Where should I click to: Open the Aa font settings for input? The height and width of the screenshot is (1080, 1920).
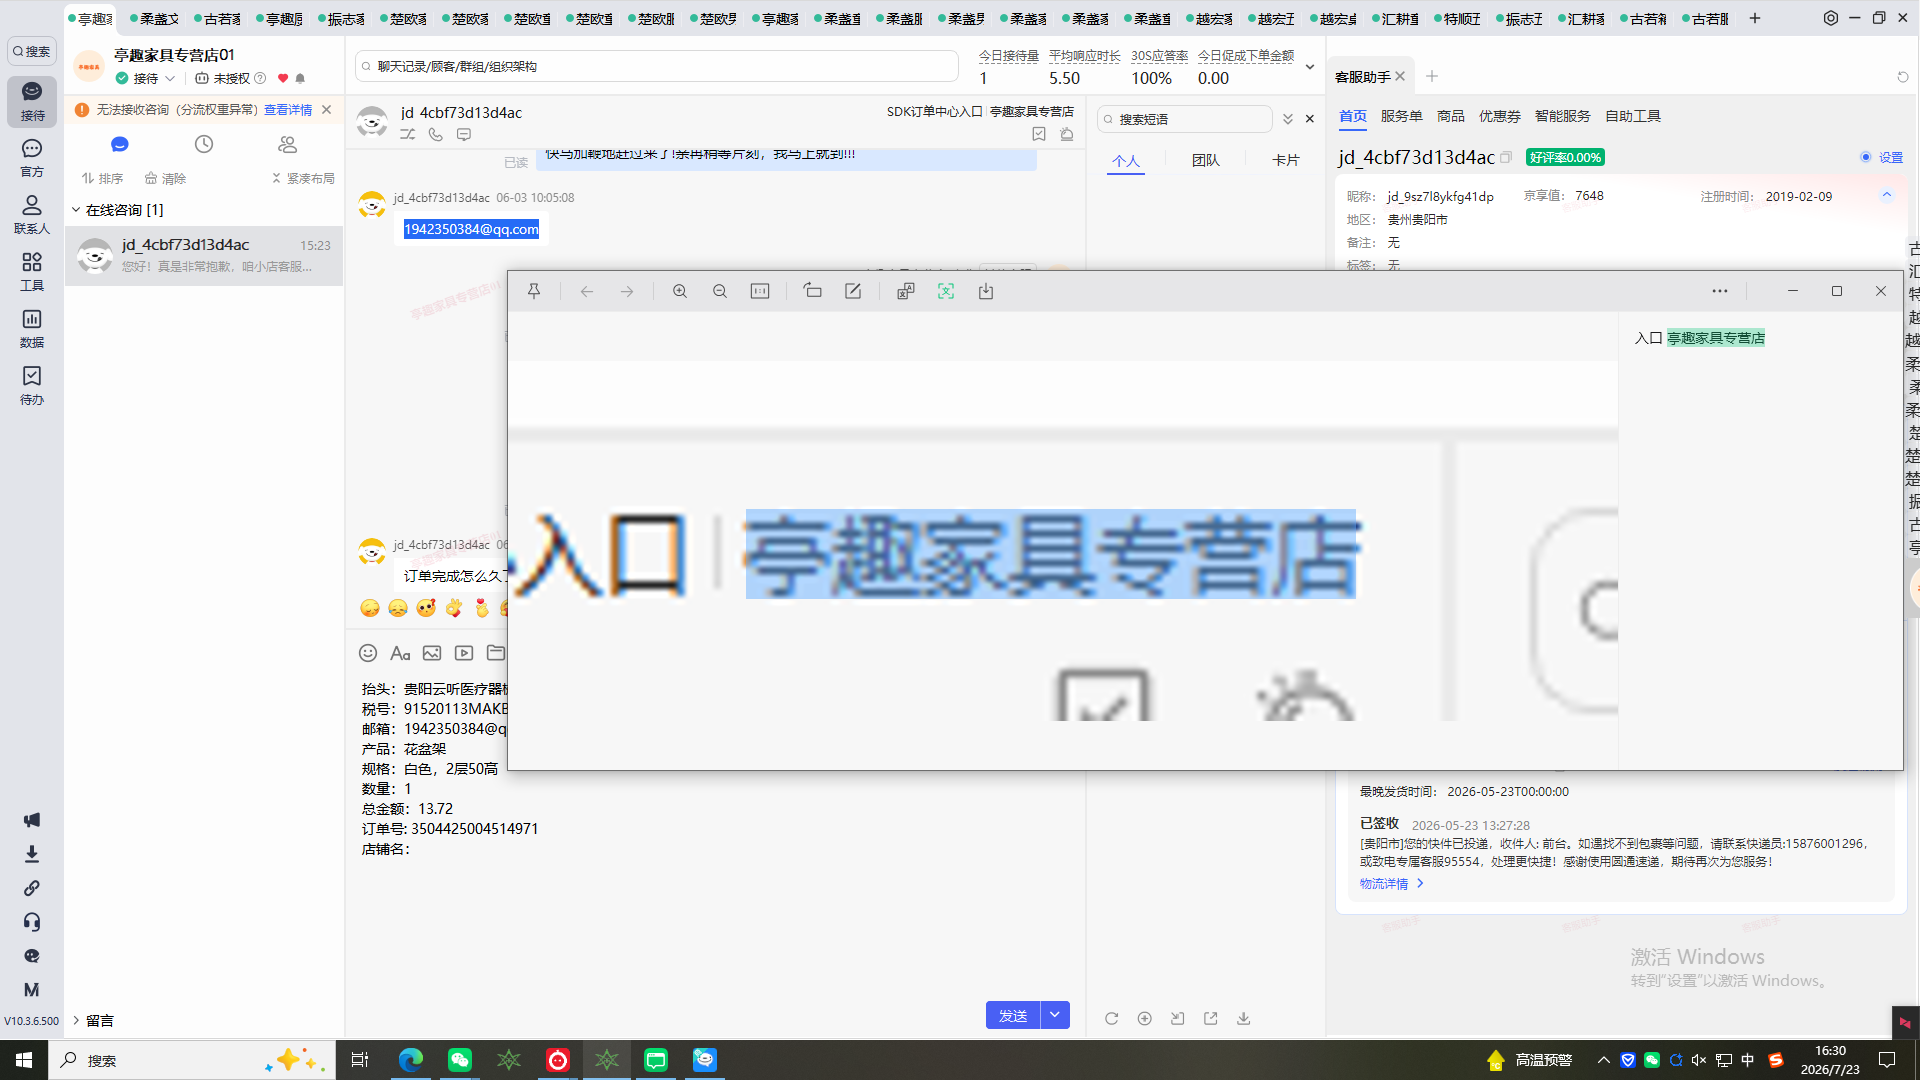coord(400,653)
